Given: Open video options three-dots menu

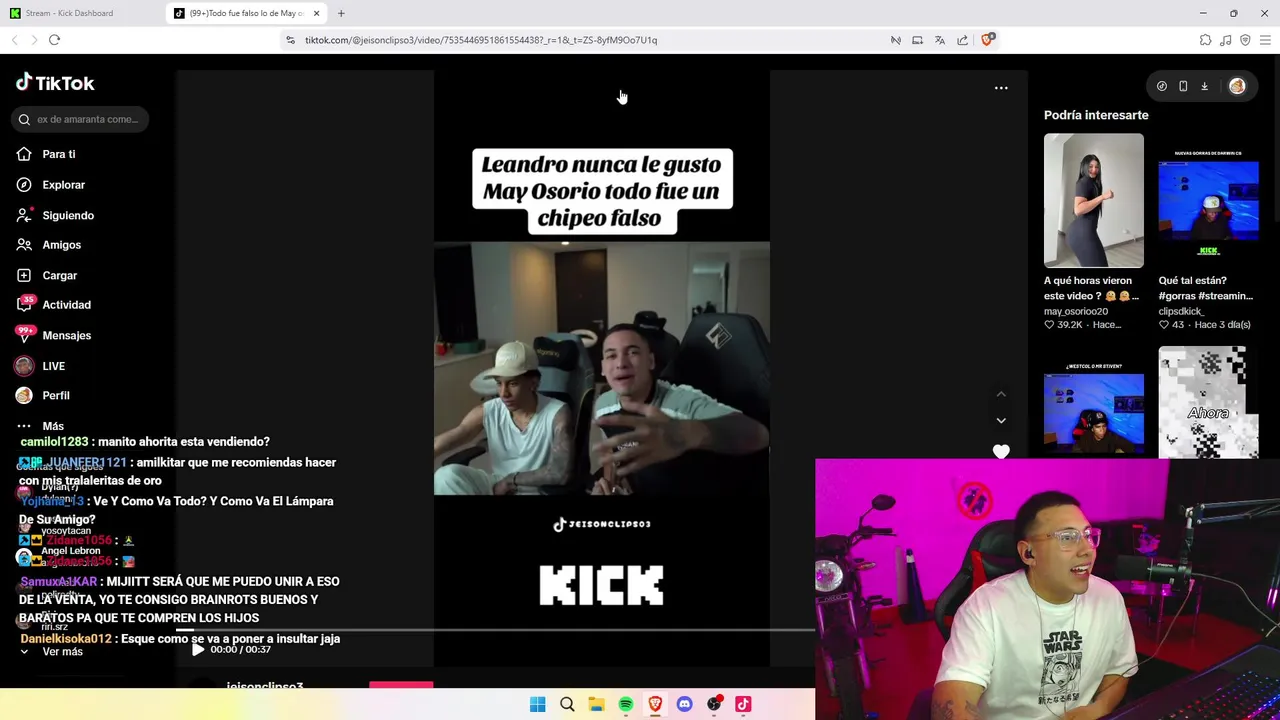Looking at the screenshot, I should click(x=1001, y=88).
